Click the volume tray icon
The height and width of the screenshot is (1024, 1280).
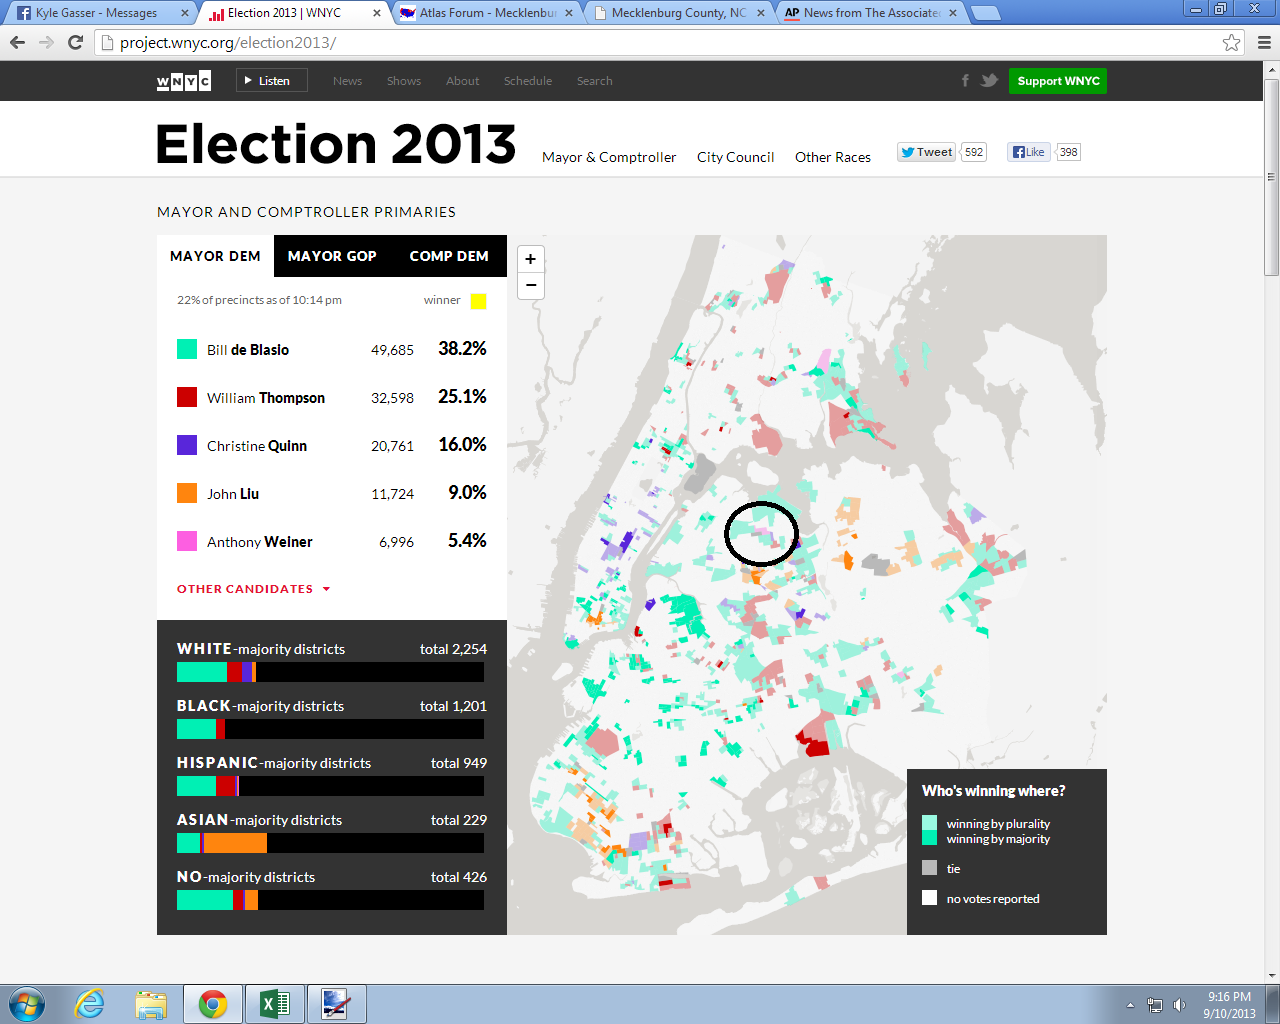pos(1180,1005)
